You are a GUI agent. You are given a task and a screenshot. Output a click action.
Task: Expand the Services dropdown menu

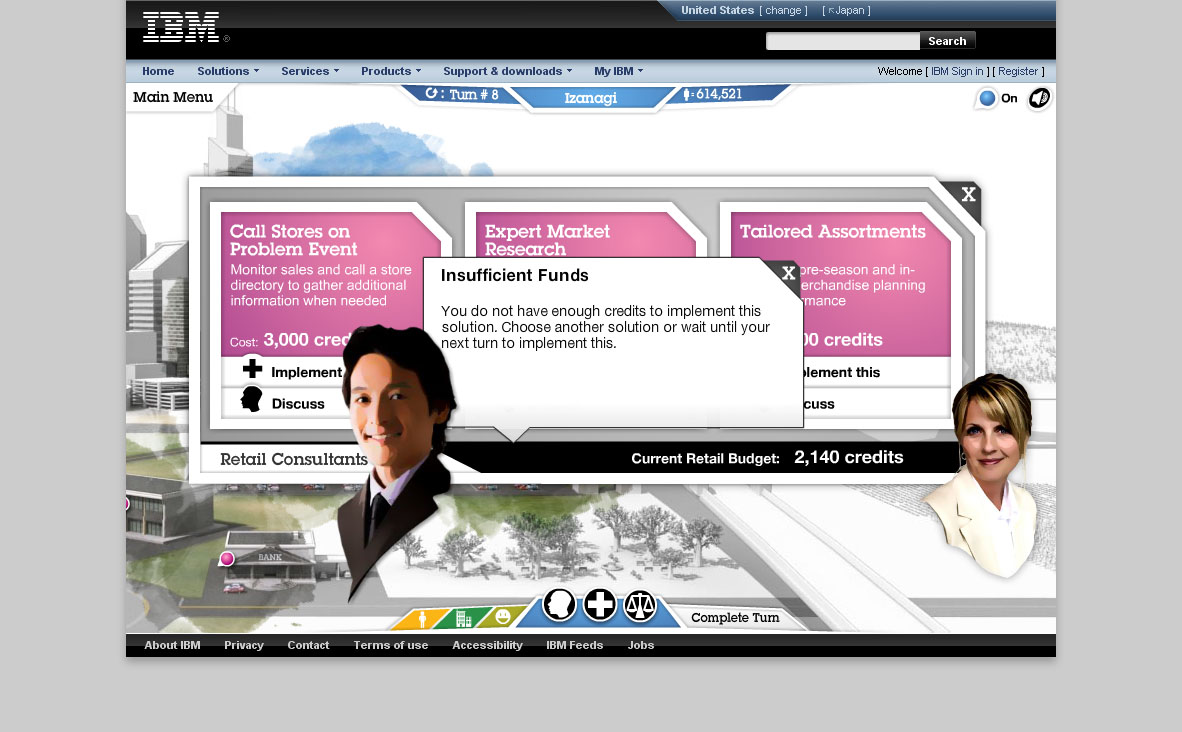click(x=310, y=71)
